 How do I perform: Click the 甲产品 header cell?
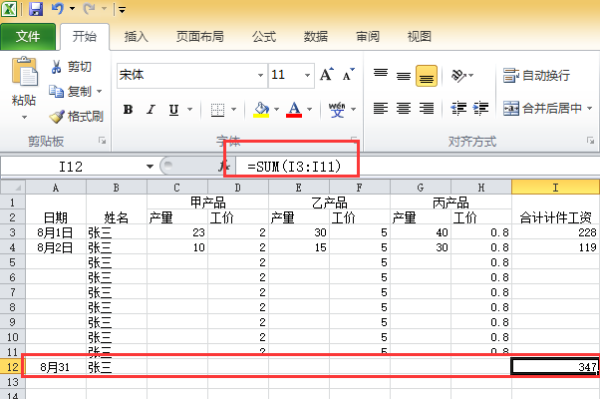(x=208, y=202)
